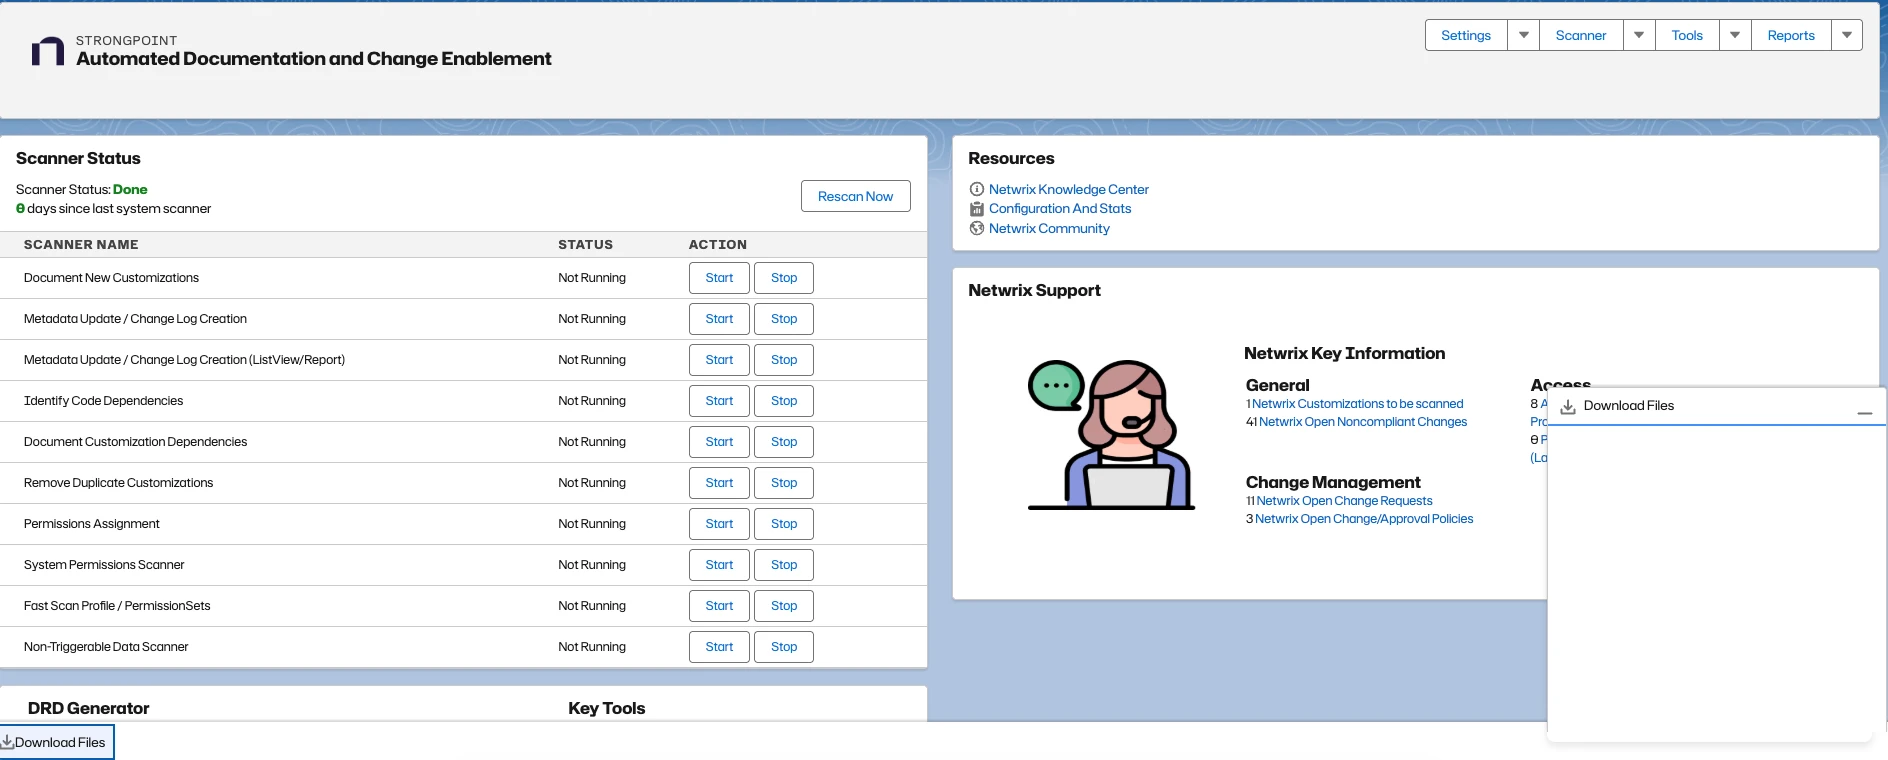Viewport: 1888px width, 760px height.
Task: Click the info icon beside Netwrix Knowledge Center
Action: 977,189
